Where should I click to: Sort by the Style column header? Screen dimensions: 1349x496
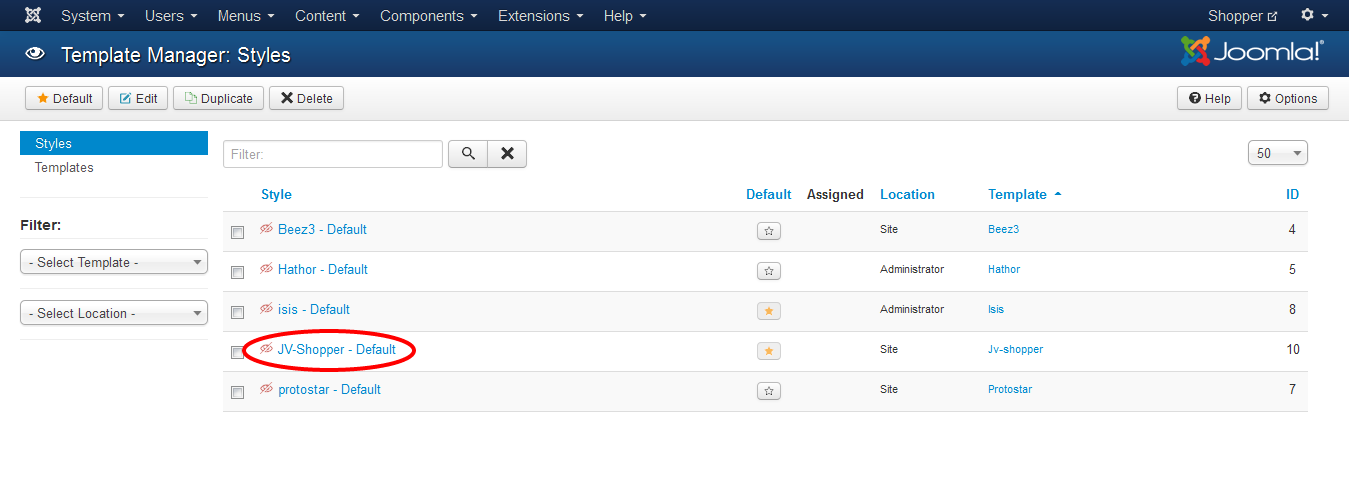(x=276, y=194)
